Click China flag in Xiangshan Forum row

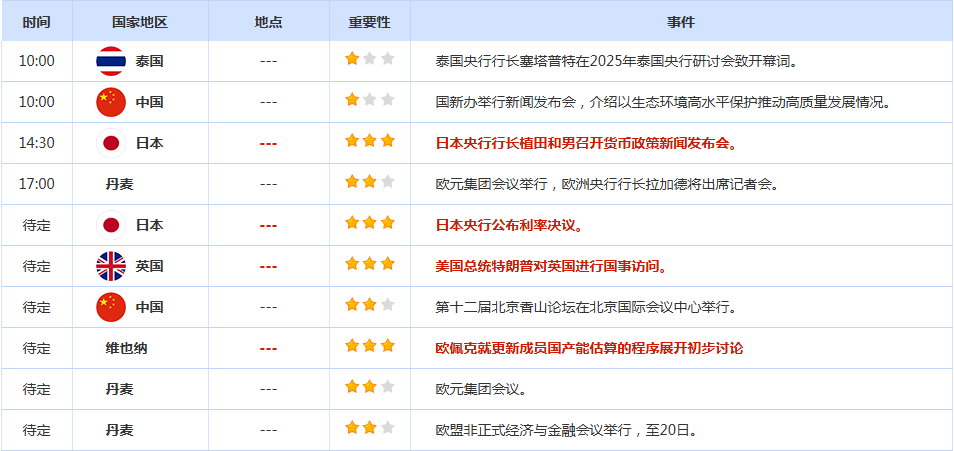click(x=111, y=307)
